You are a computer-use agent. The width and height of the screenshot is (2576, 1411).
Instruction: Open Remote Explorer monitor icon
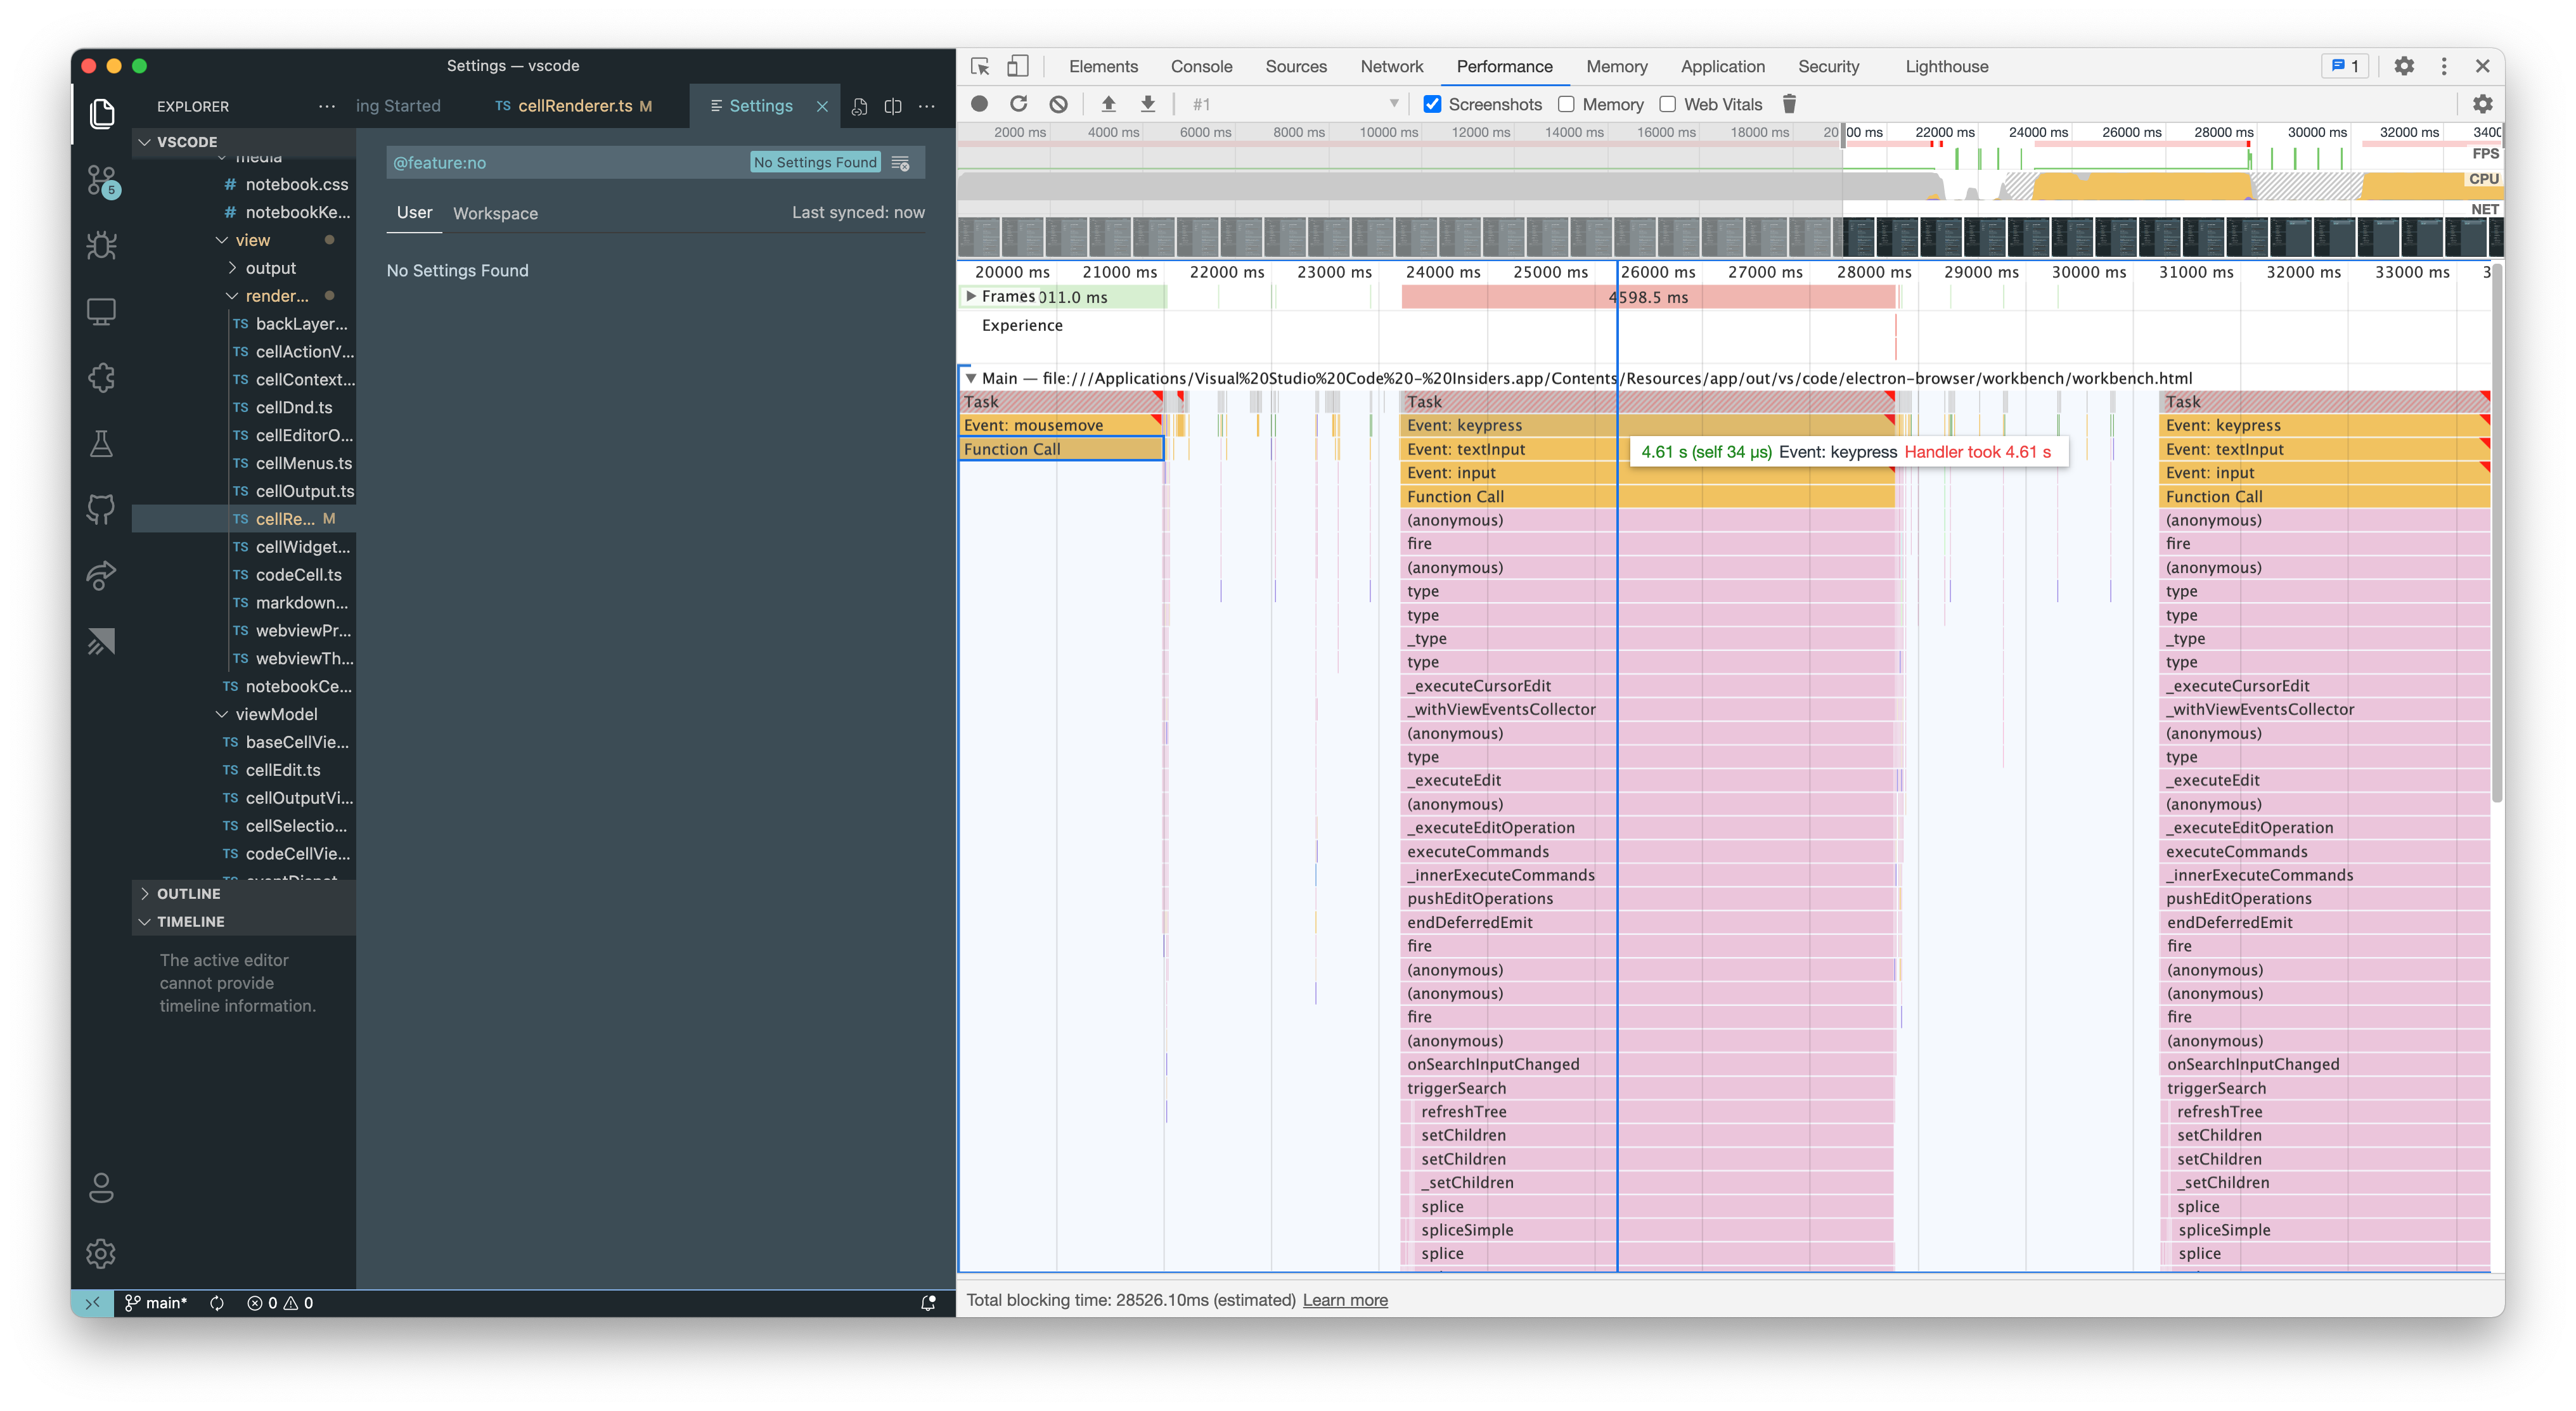pyautogui.click(x=101, y=312)
